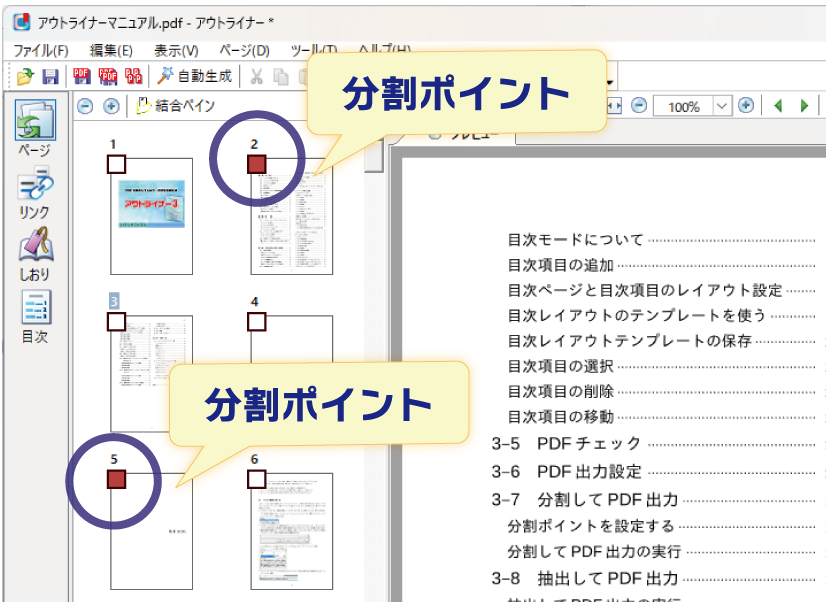Click the first PDF output icon

coord(82,76)
